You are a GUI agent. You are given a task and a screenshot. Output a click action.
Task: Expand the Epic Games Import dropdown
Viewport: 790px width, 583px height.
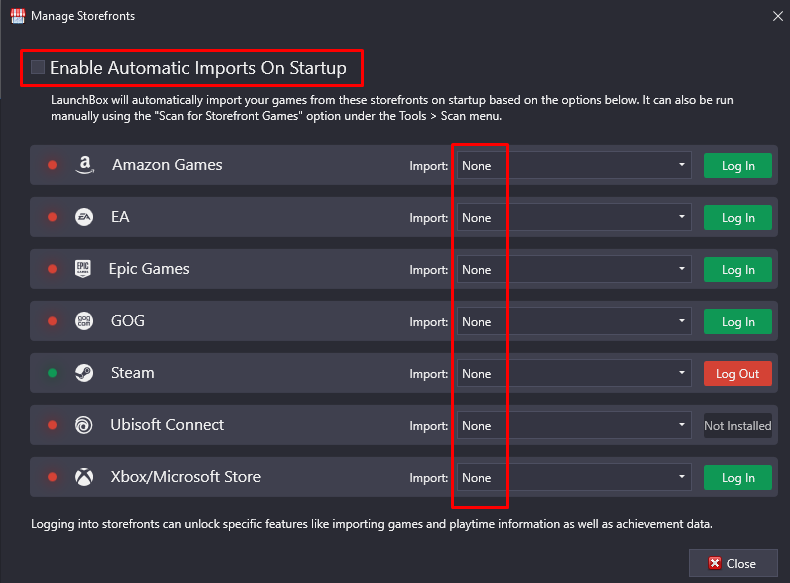574,269
